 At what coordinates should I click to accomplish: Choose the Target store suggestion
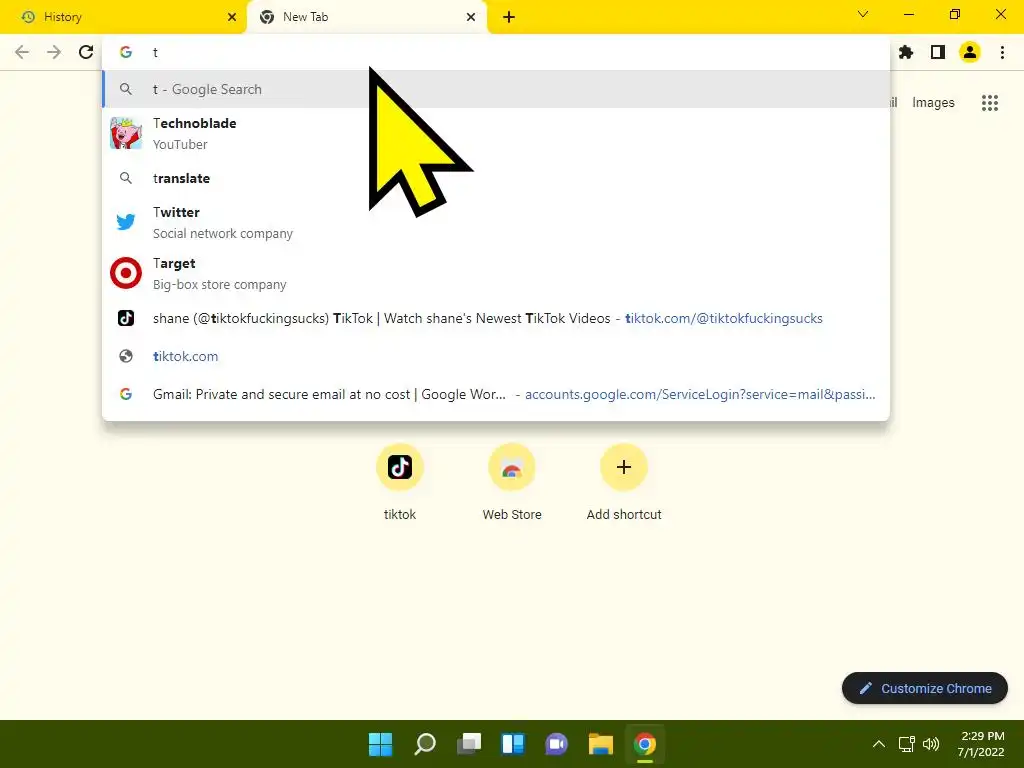(x=496, y=273)
